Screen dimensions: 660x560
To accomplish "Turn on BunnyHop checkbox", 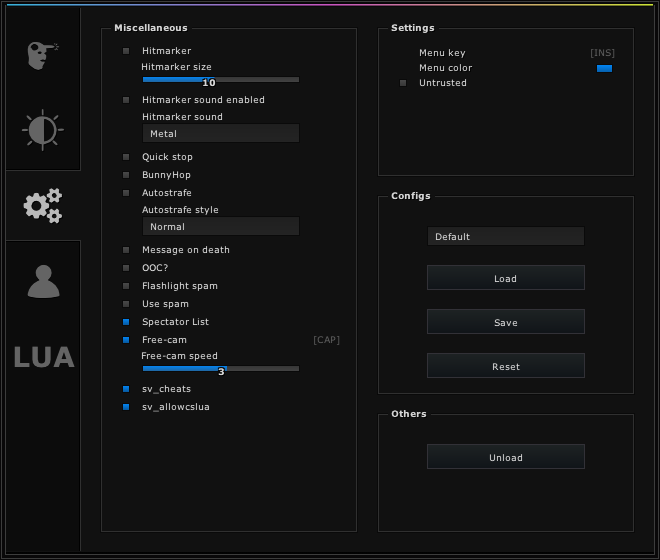I will (126, 175).
